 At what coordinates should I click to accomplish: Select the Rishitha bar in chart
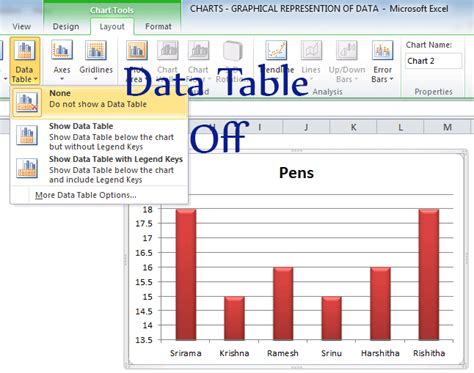[x=429, y=275]
